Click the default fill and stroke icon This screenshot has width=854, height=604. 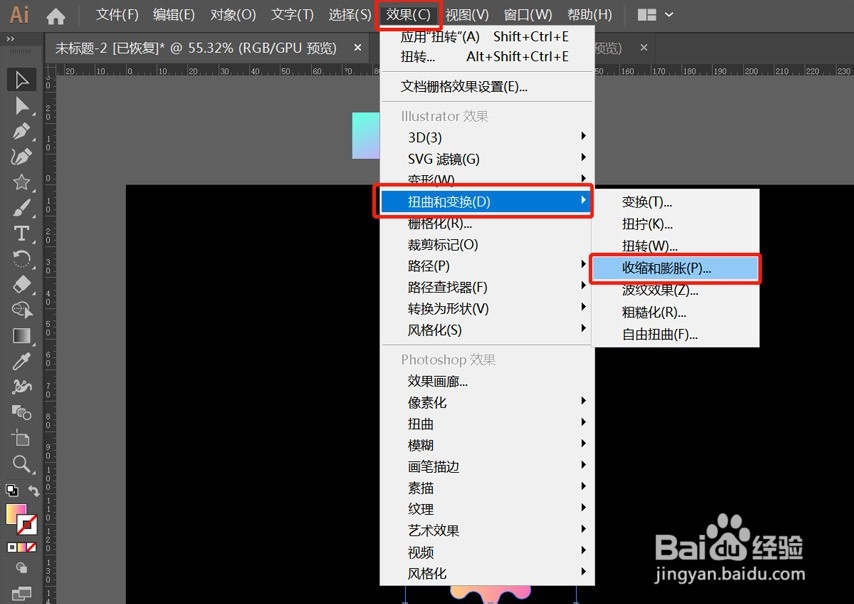[x=11, y=490]
